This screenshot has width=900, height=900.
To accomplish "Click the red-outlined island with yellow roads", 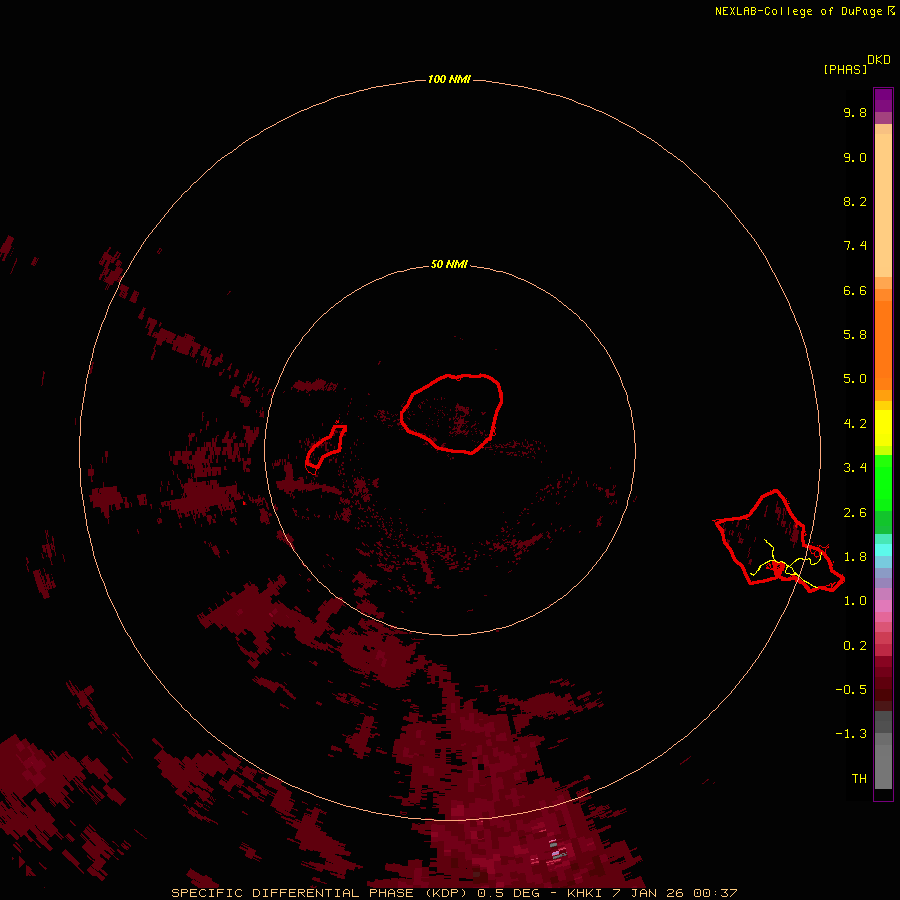I will tap(779, 541).
